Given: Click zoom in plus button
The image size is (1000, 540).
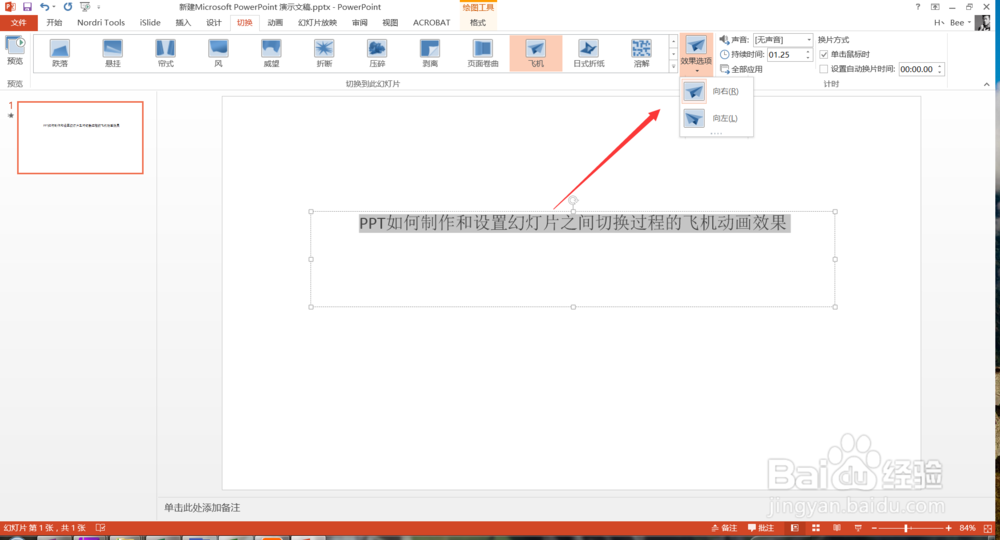Looking at the screenshot, I should pyautogui.click(x=949, y=528).
